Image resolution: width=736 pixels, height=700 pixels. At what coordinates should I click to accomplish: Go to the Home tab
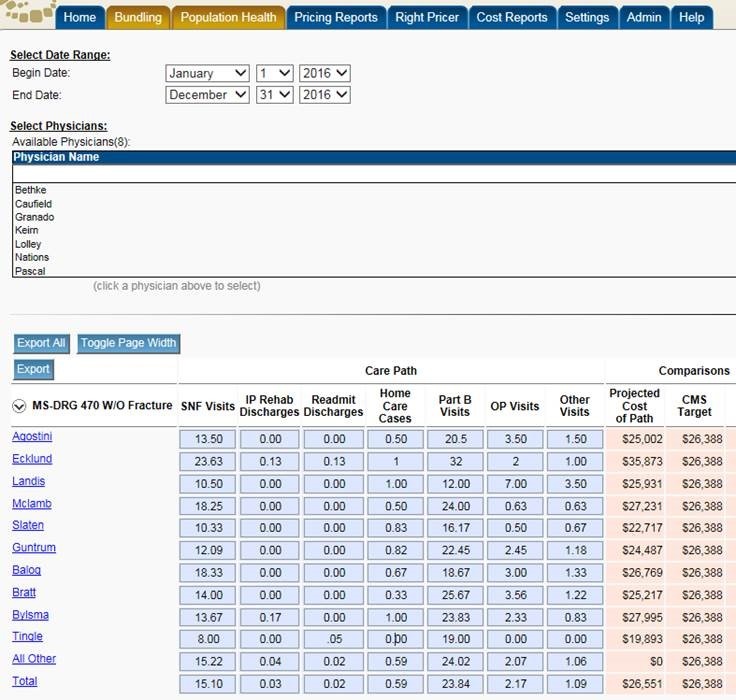pyautogui.click(x=80, y=17)
